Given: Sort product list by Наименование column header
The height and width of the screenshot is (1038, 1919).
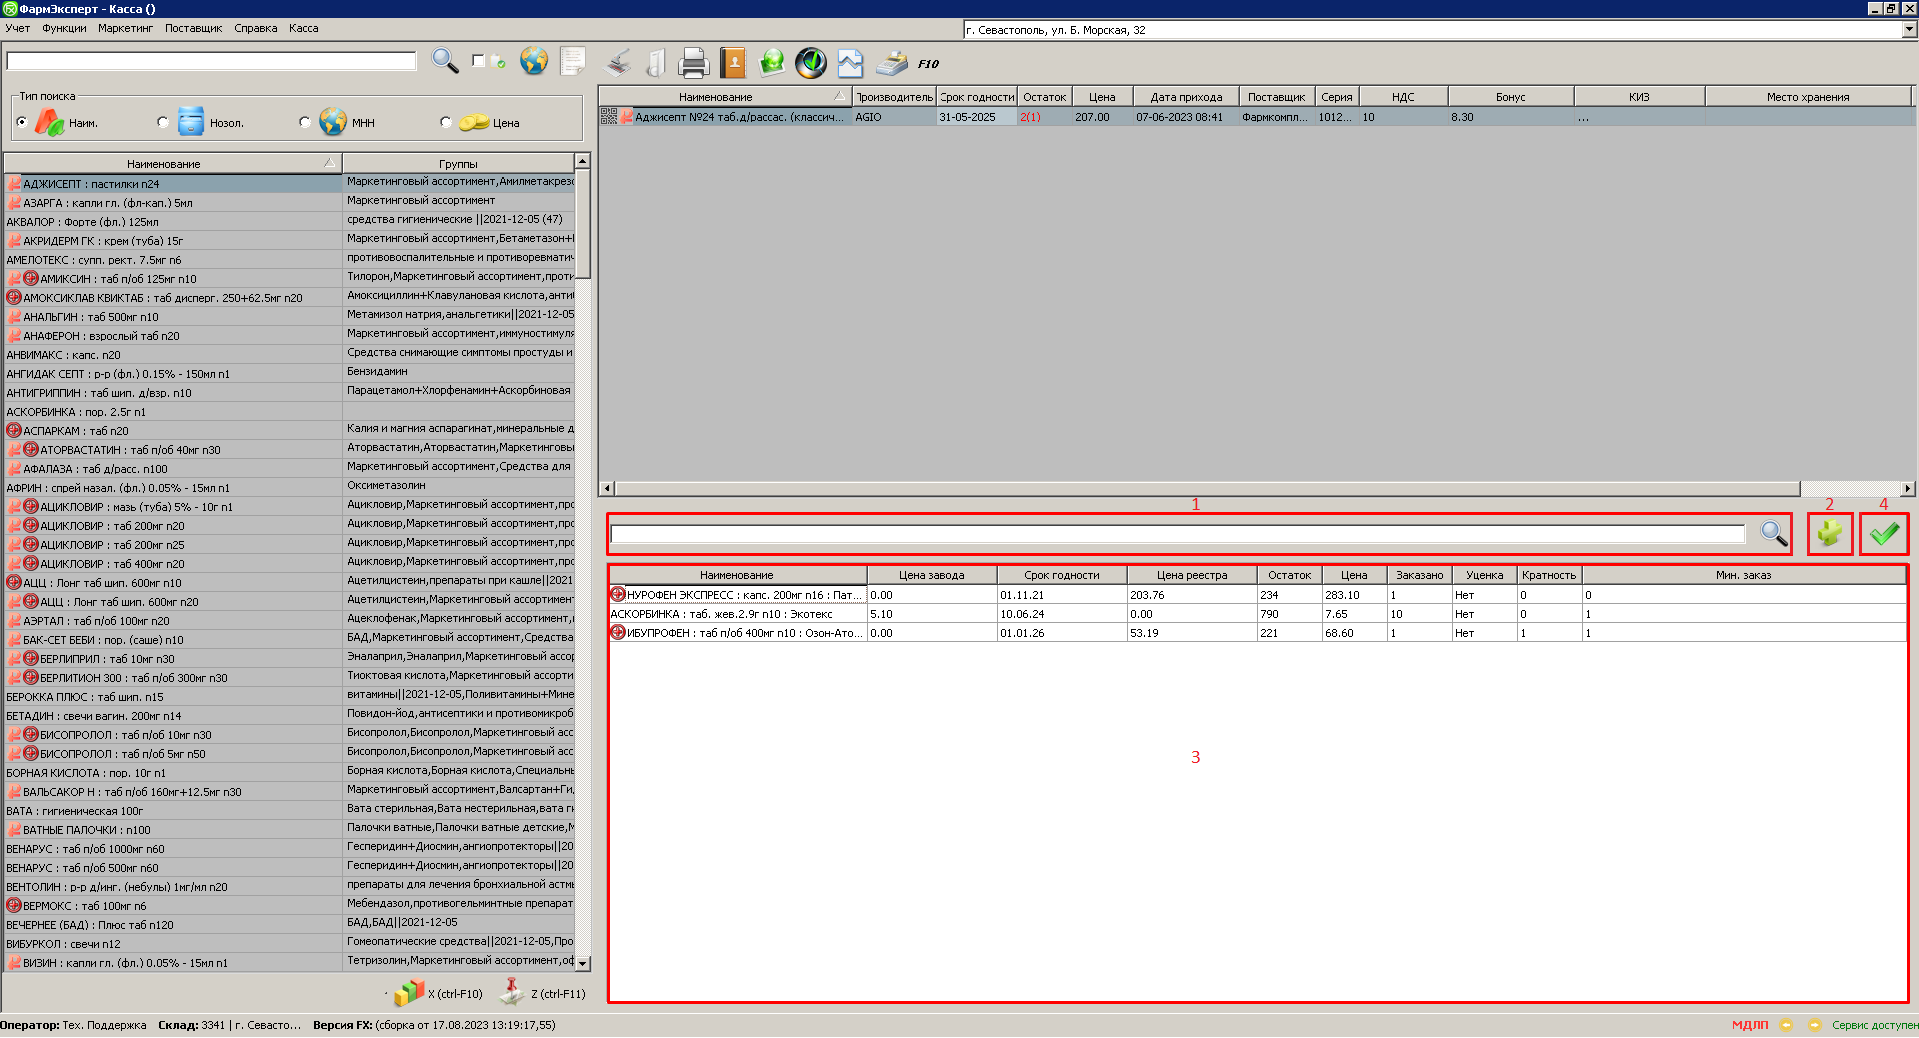Looking at the screenshot, I should tap(164, 163).
